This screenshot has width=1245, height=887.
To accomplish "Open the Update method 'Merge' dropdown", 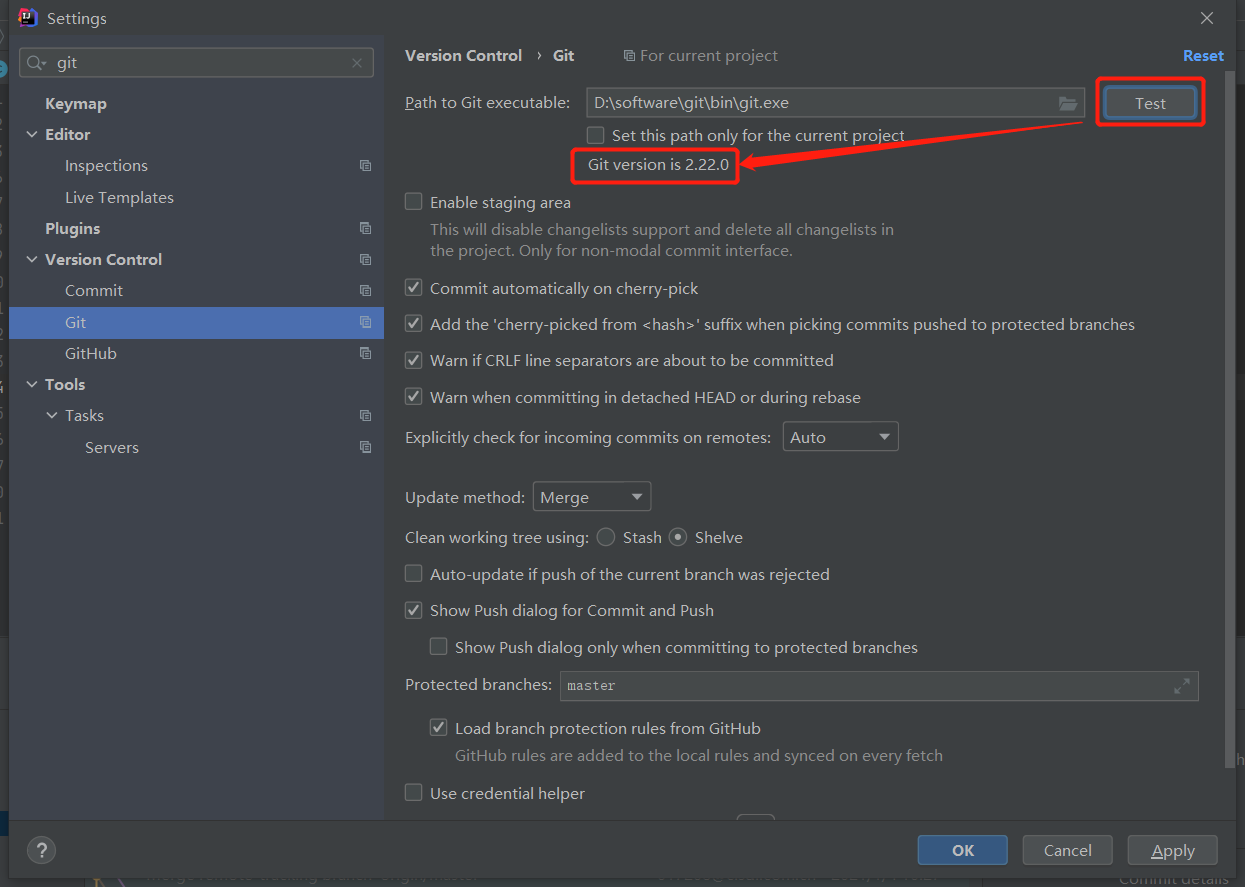I will click(x=592, y=497).
